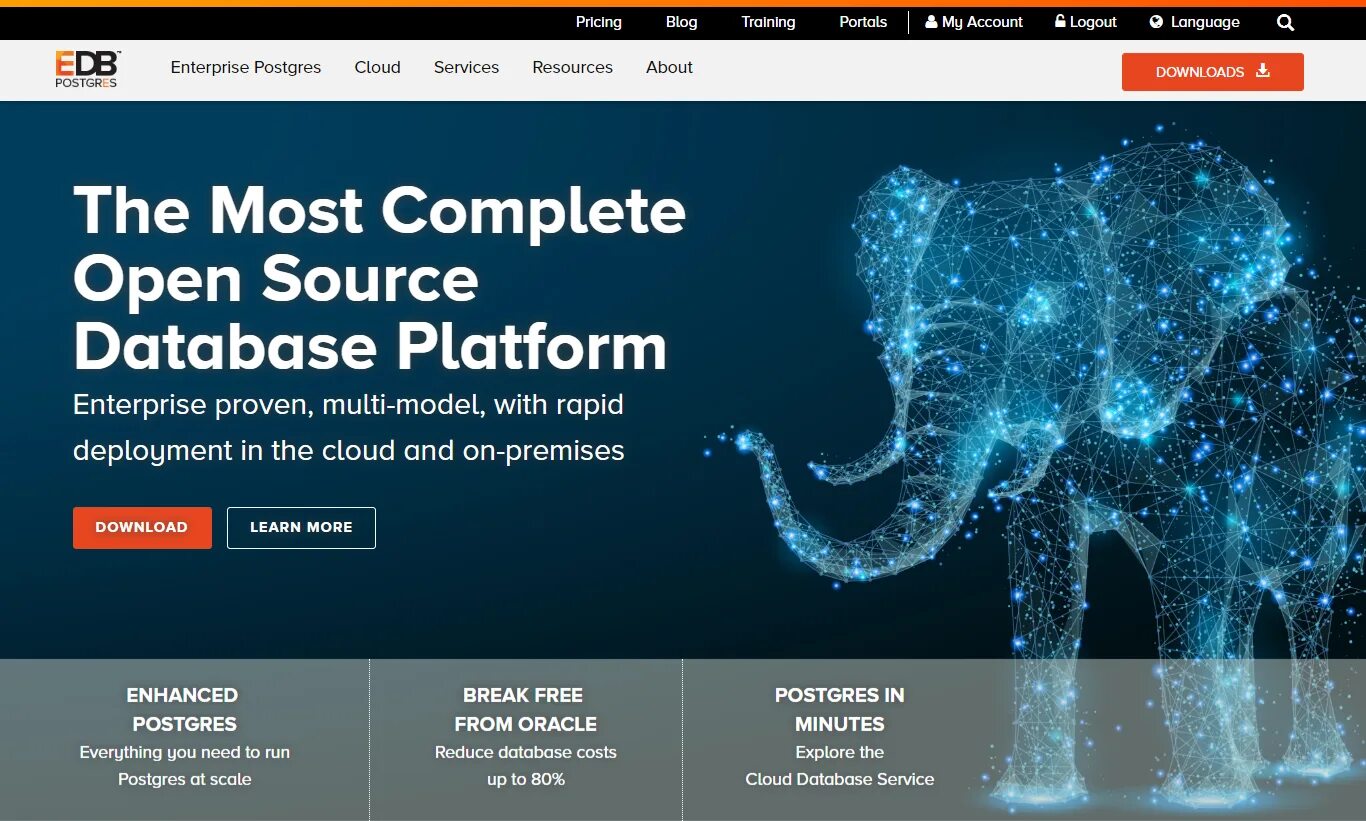Click the EDB Postgres logo

(x=87, y=70)
